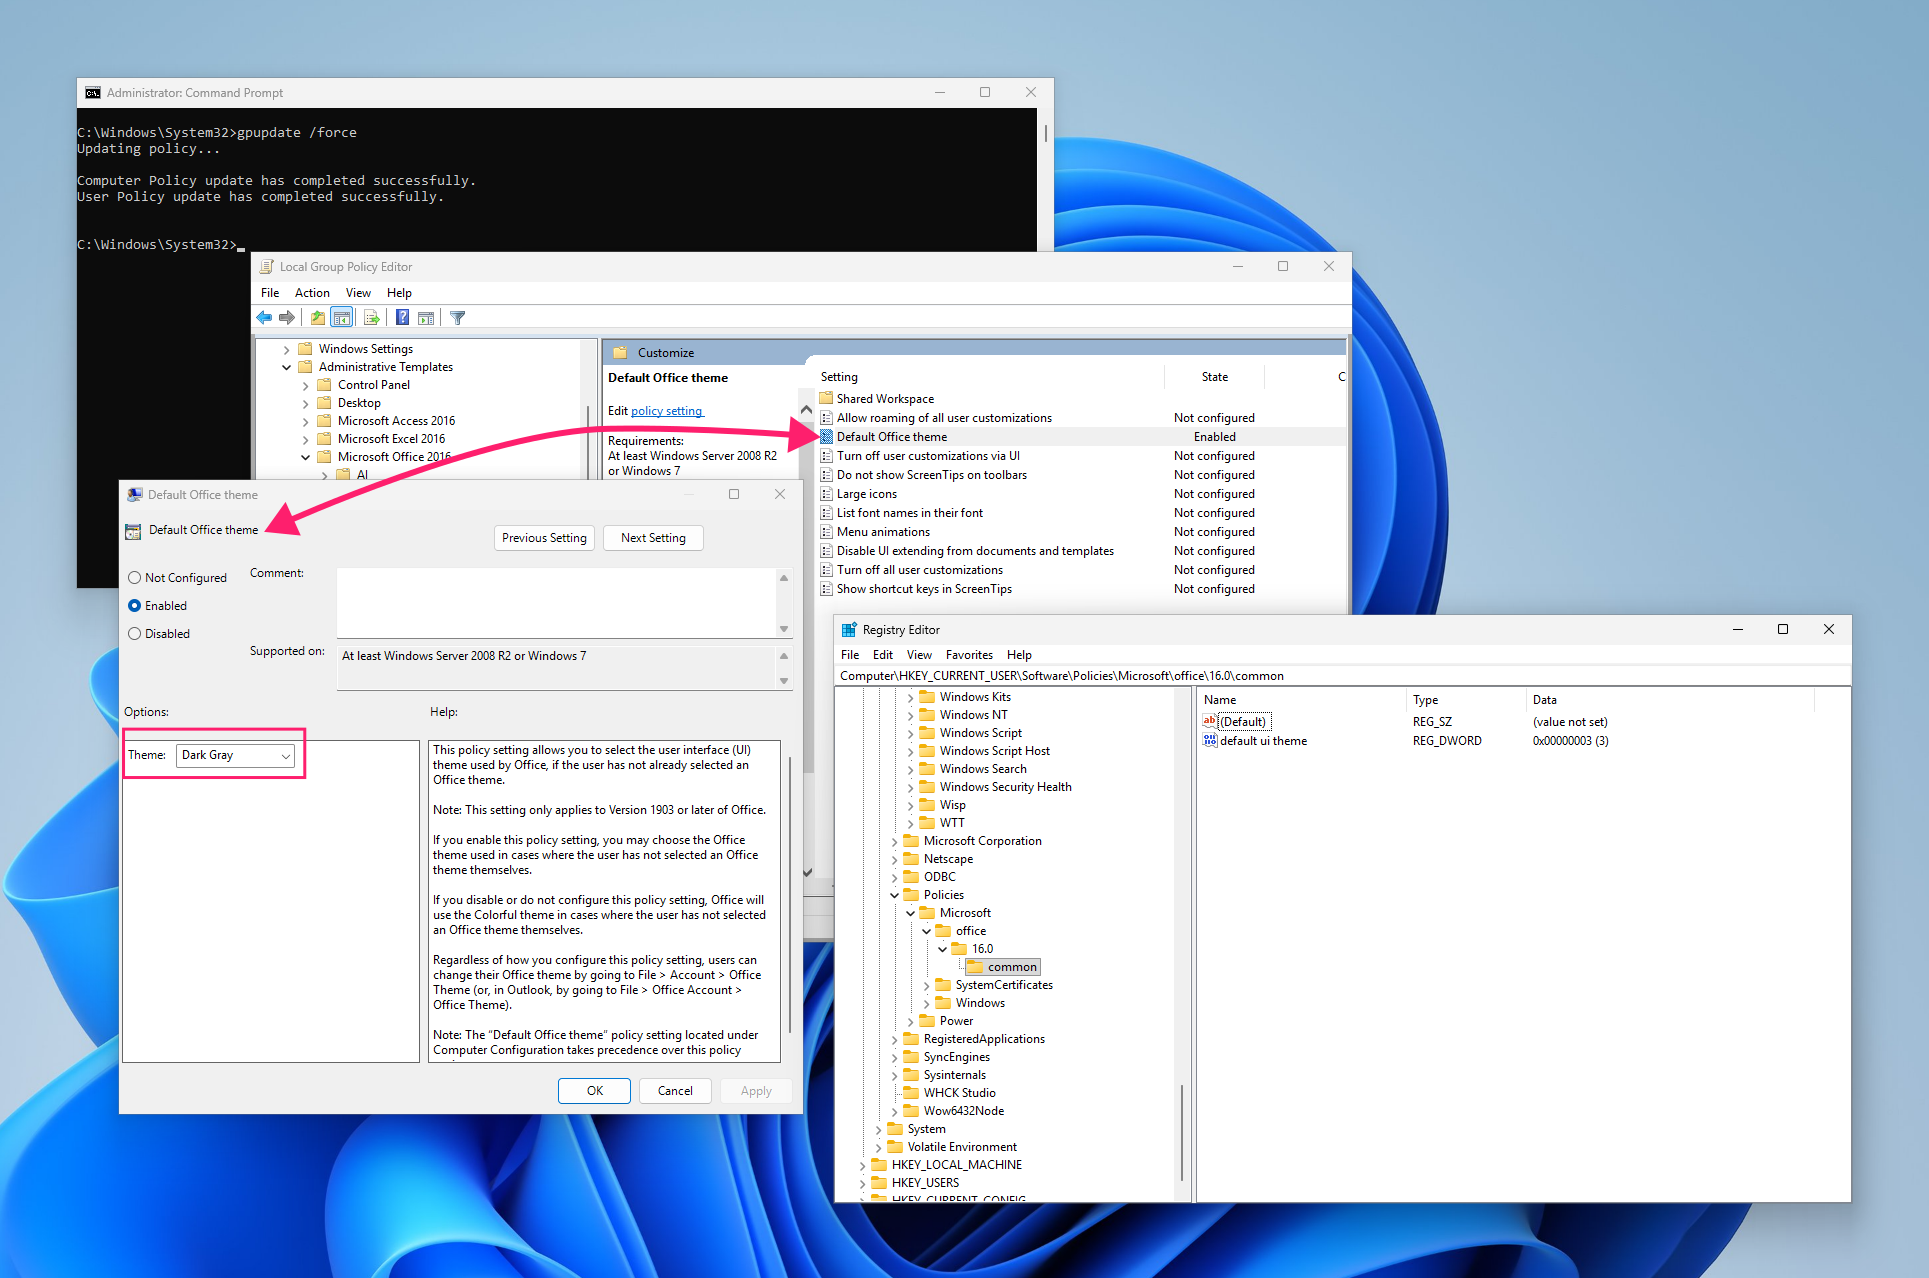Click the Menu animations policy setting icon

tap(826, 532)
